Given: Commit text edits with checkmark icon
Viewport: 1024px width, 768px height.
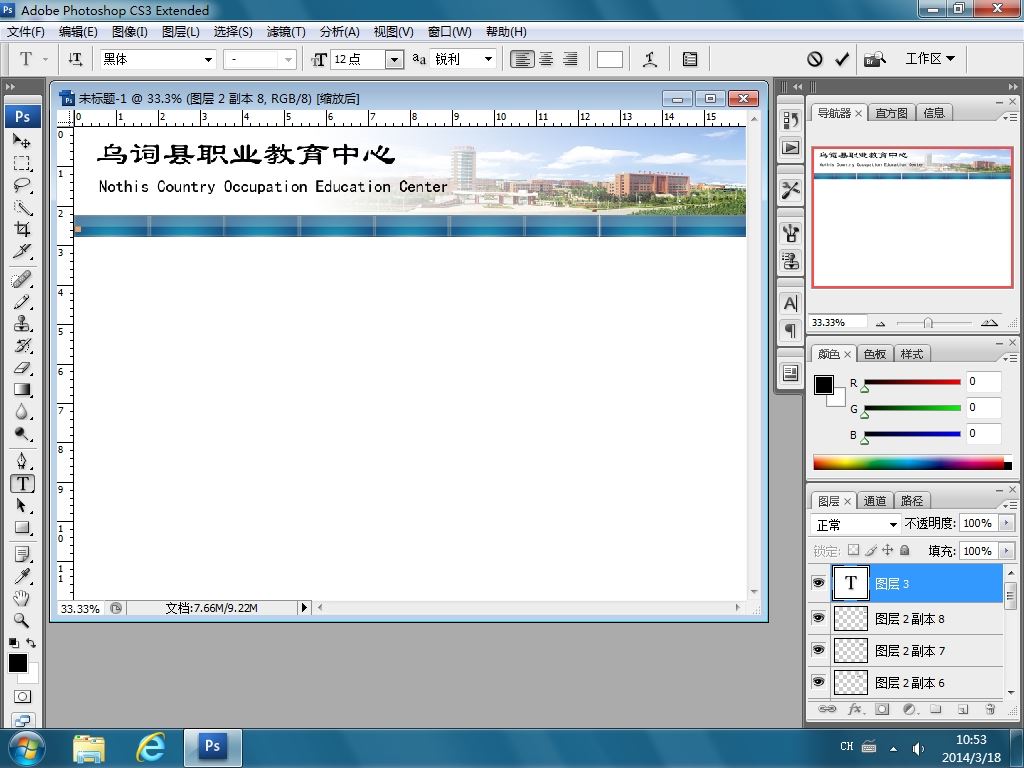Looking at the screenshot, I should [842, 59].
